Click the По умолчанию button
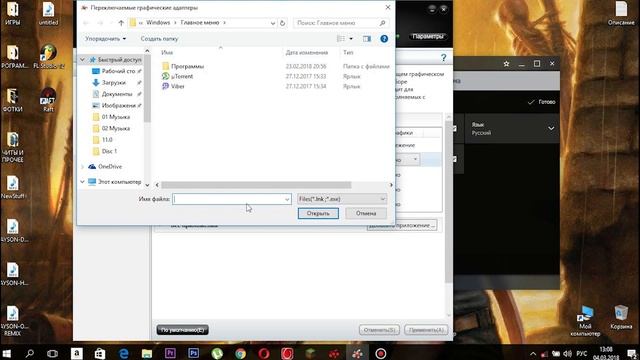 pos(182,330)
